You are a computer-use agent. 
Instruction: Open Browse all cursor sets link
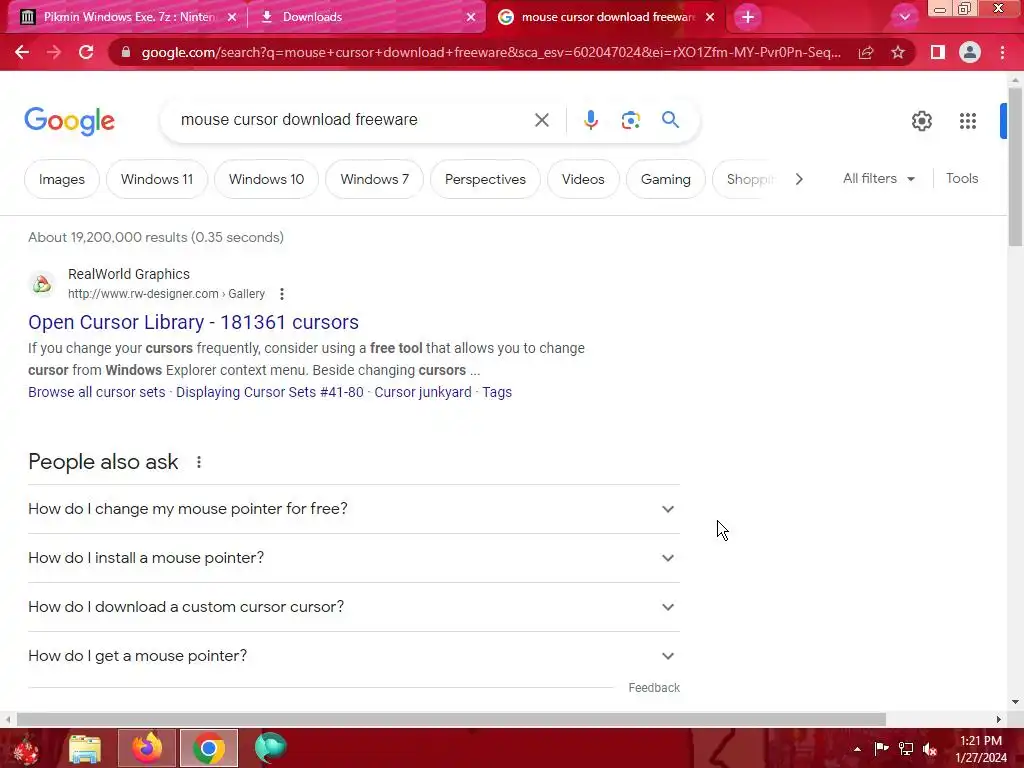coord(97,392)
